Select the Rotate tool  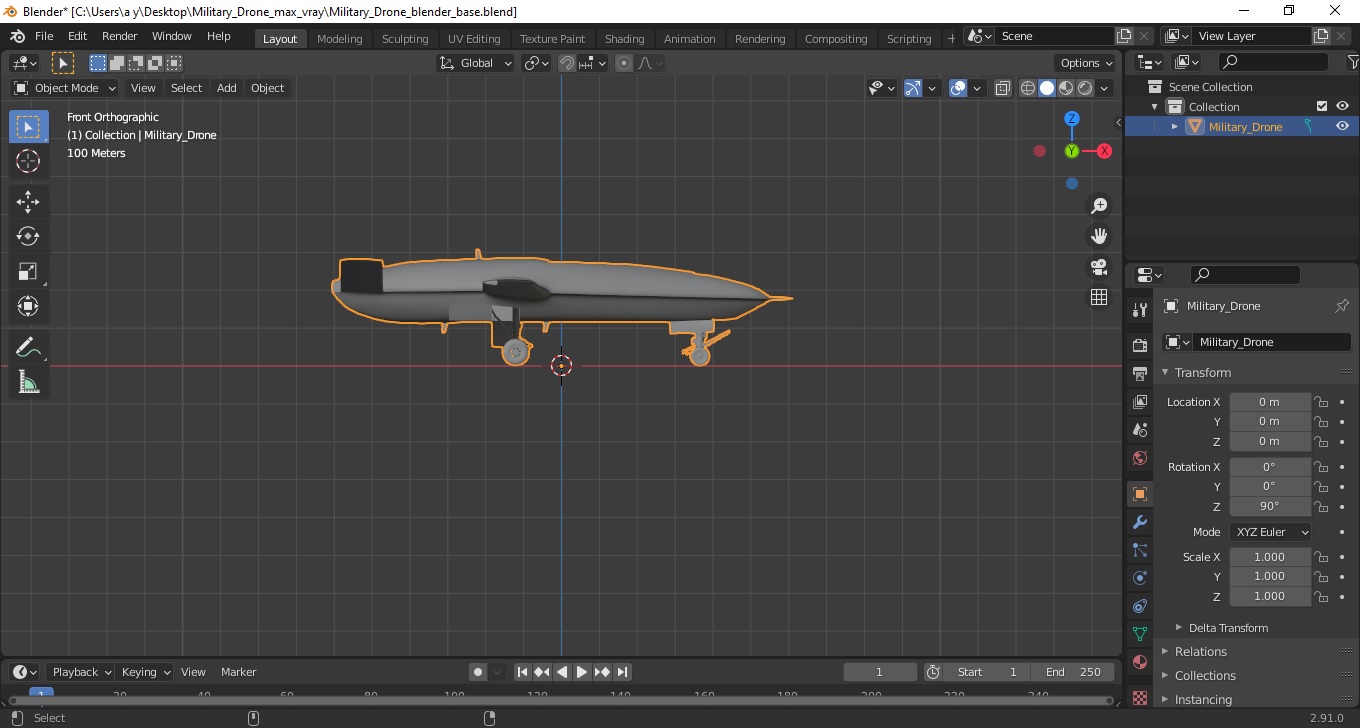pyautogui.click(x=28, y=236)
